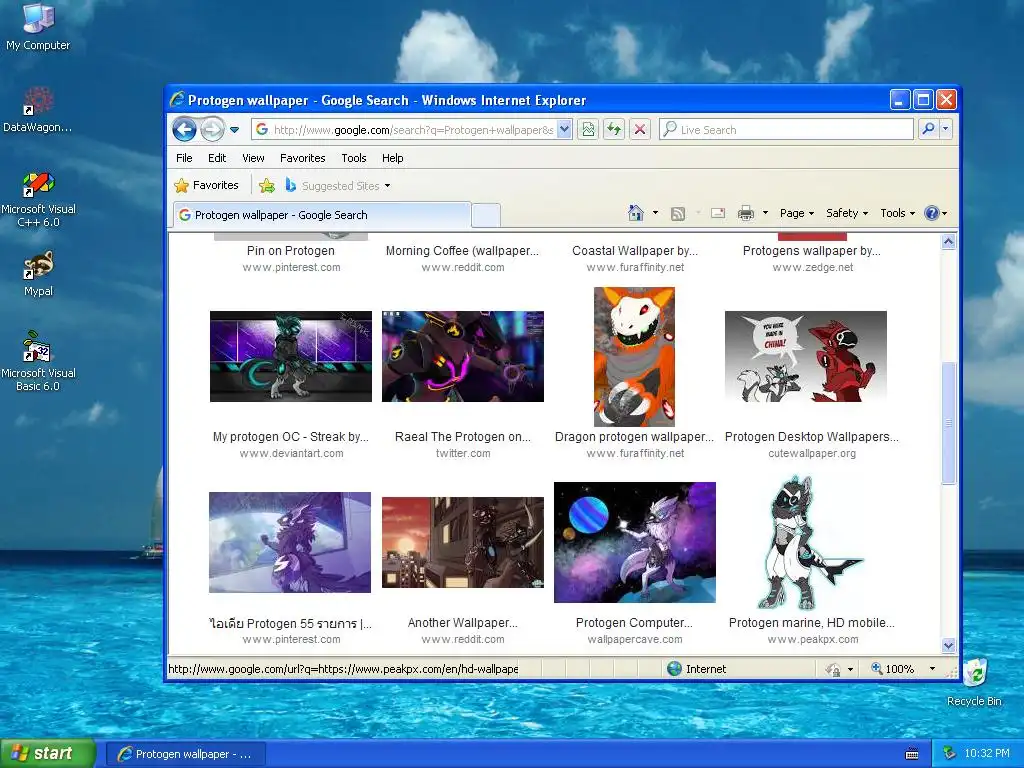This screenshot has width=1024, height=768.
Task: Open the Another Wallpaper... reddit link
Action: coord(462,623)
